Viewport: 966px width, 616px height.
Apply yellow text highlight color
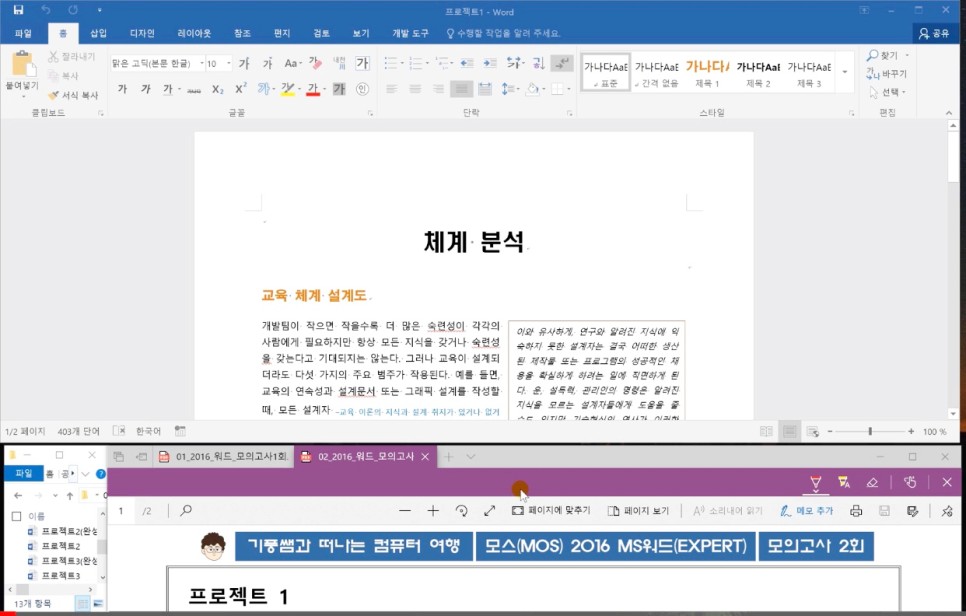coord(287,89)
